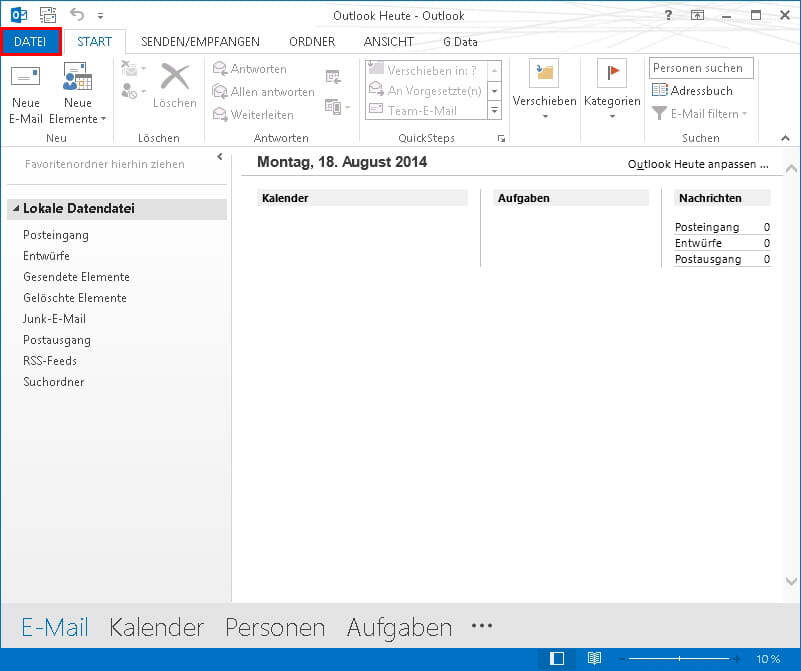Image resolution: width=801 pixels, height=671 pixels.
Task: Open Suchordner folder
Action: click(54, 381)
